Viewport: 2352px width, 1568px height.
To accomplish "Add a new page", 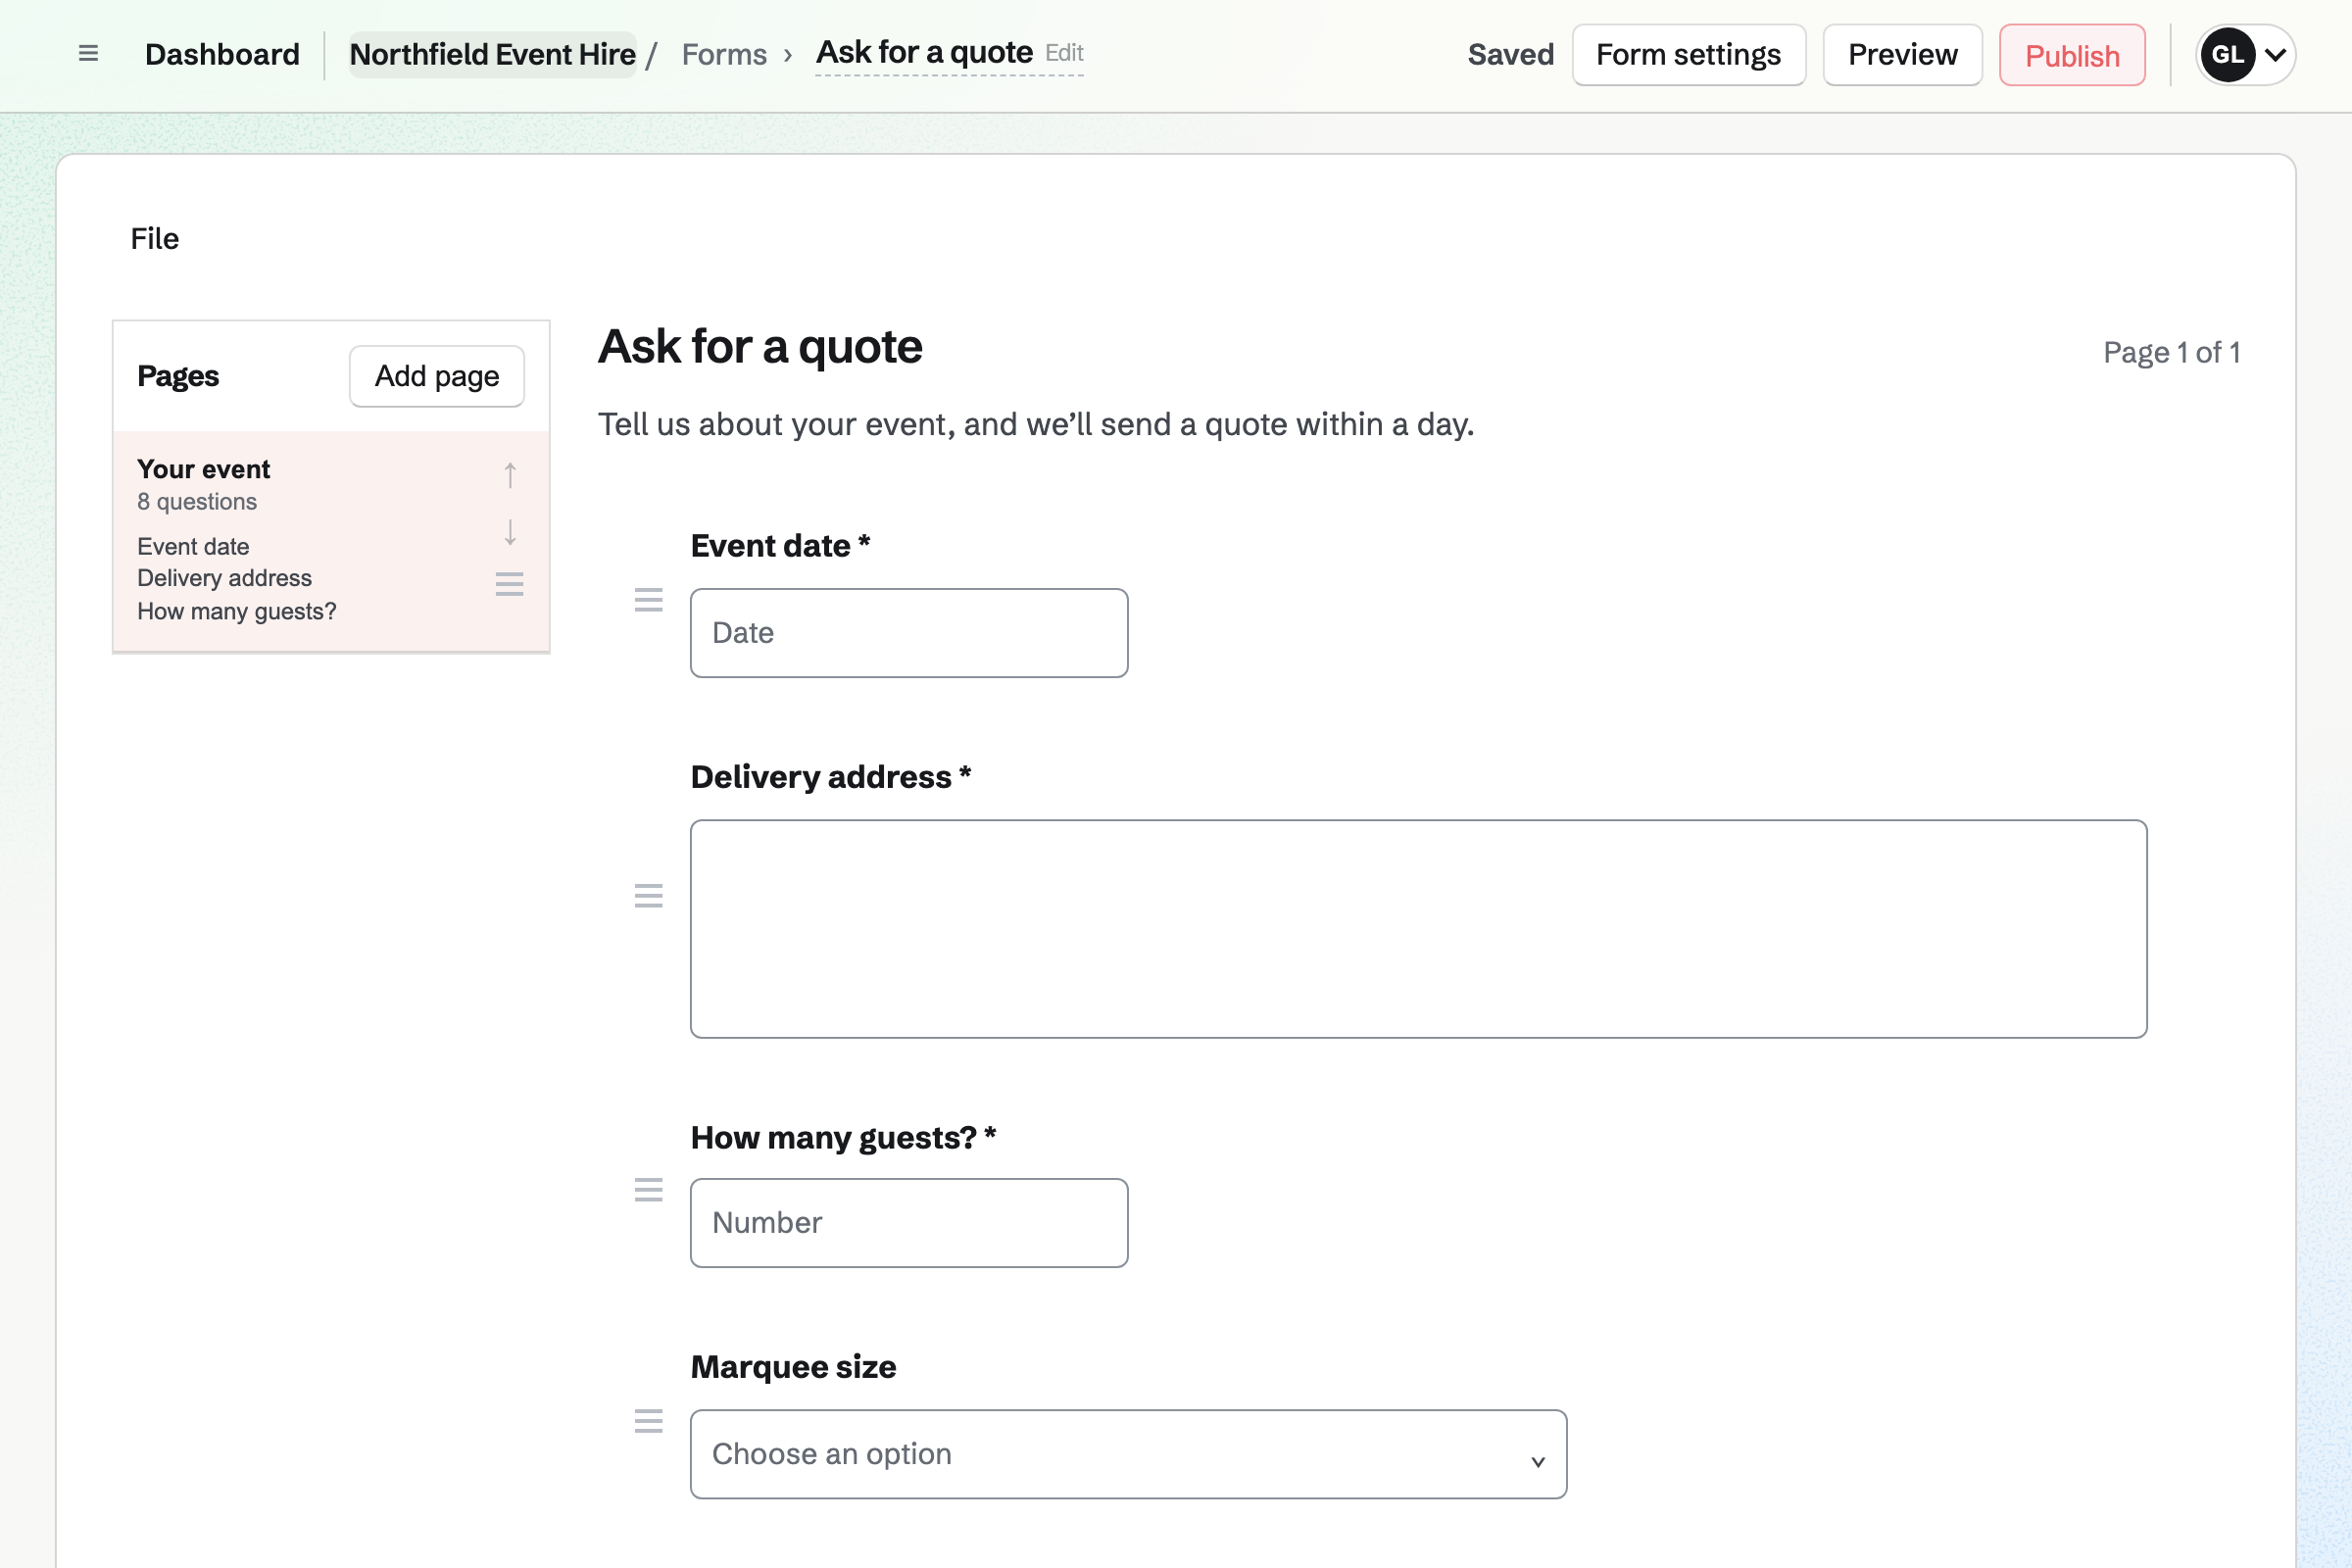I will (437, 376).
